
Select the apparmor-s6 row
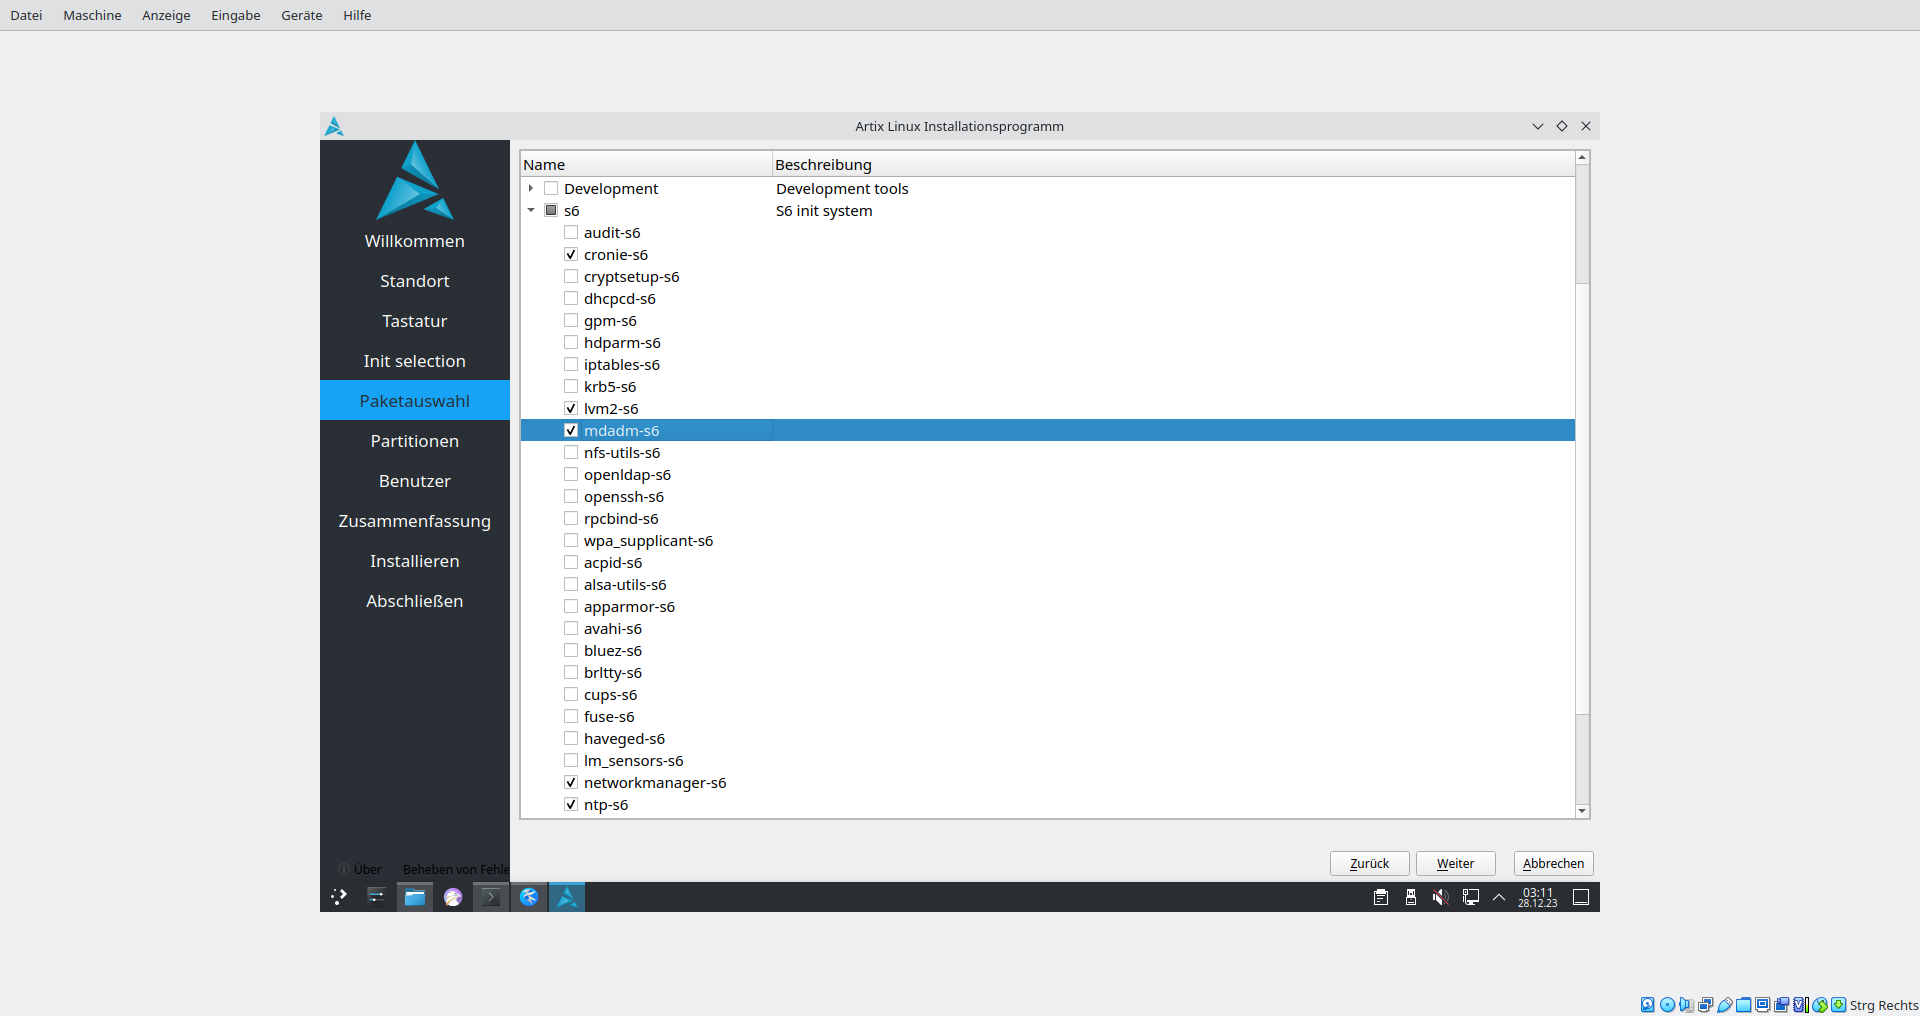pyautogui.click(x=1048, y=606)
